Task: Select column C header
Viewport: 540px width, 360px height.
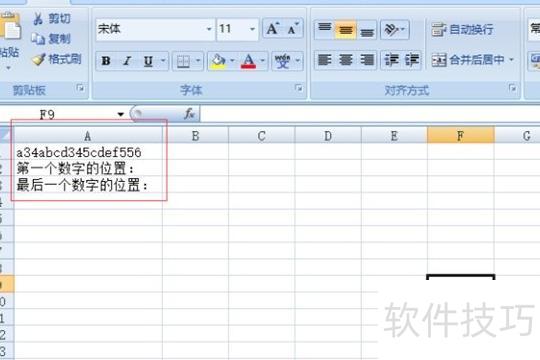Action: pos(261,136)
